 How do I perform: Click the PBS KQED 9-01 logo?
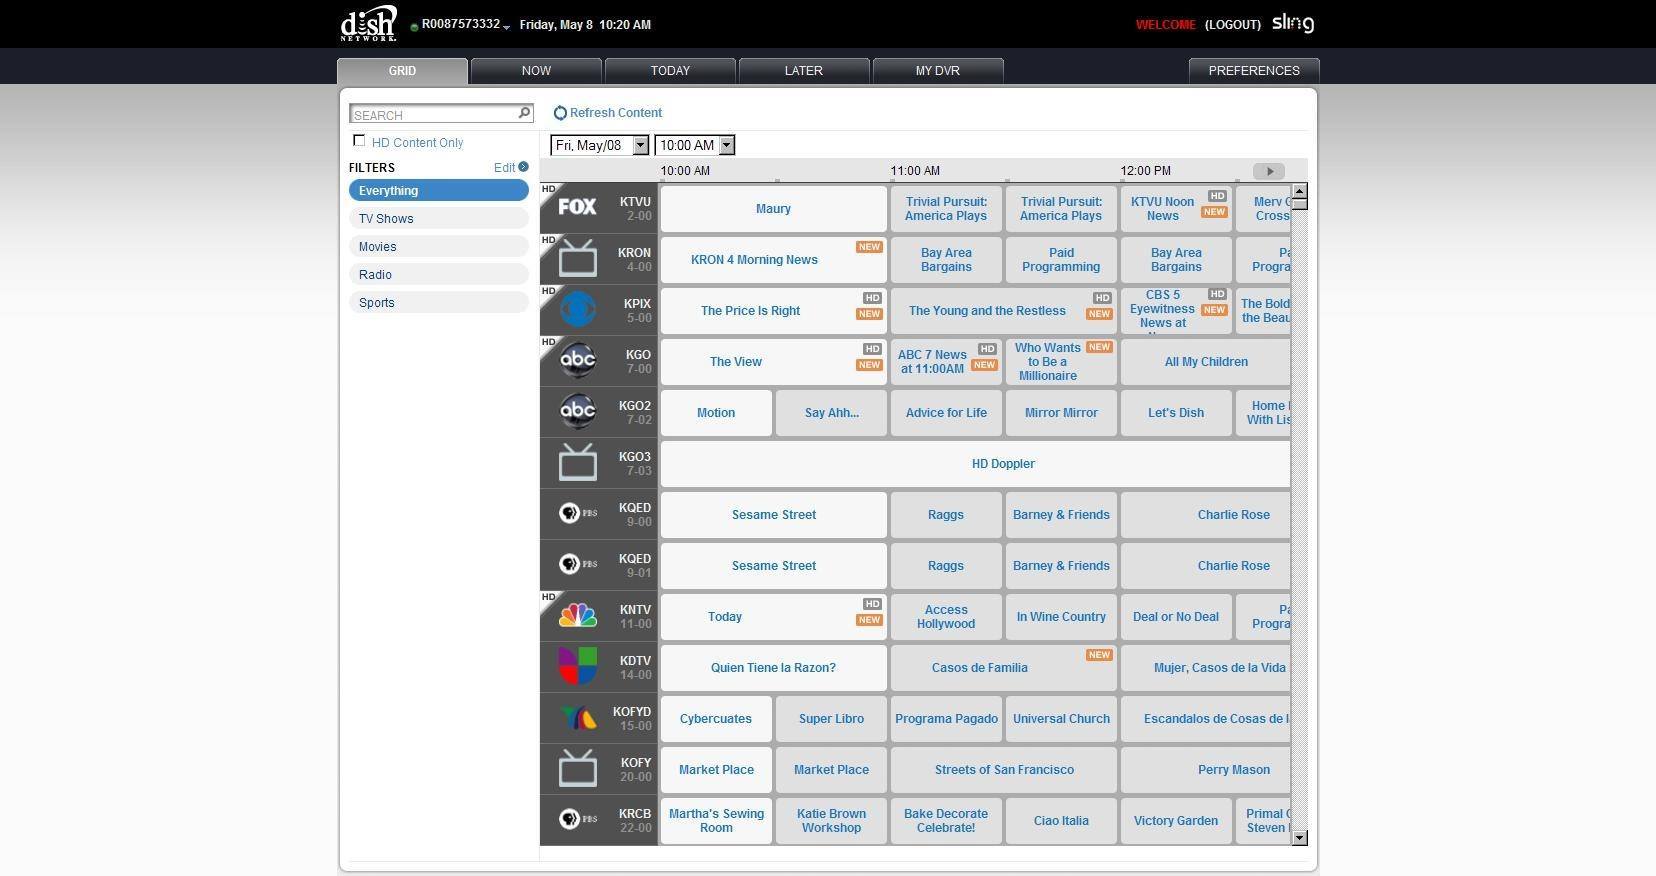pos(577,564)
